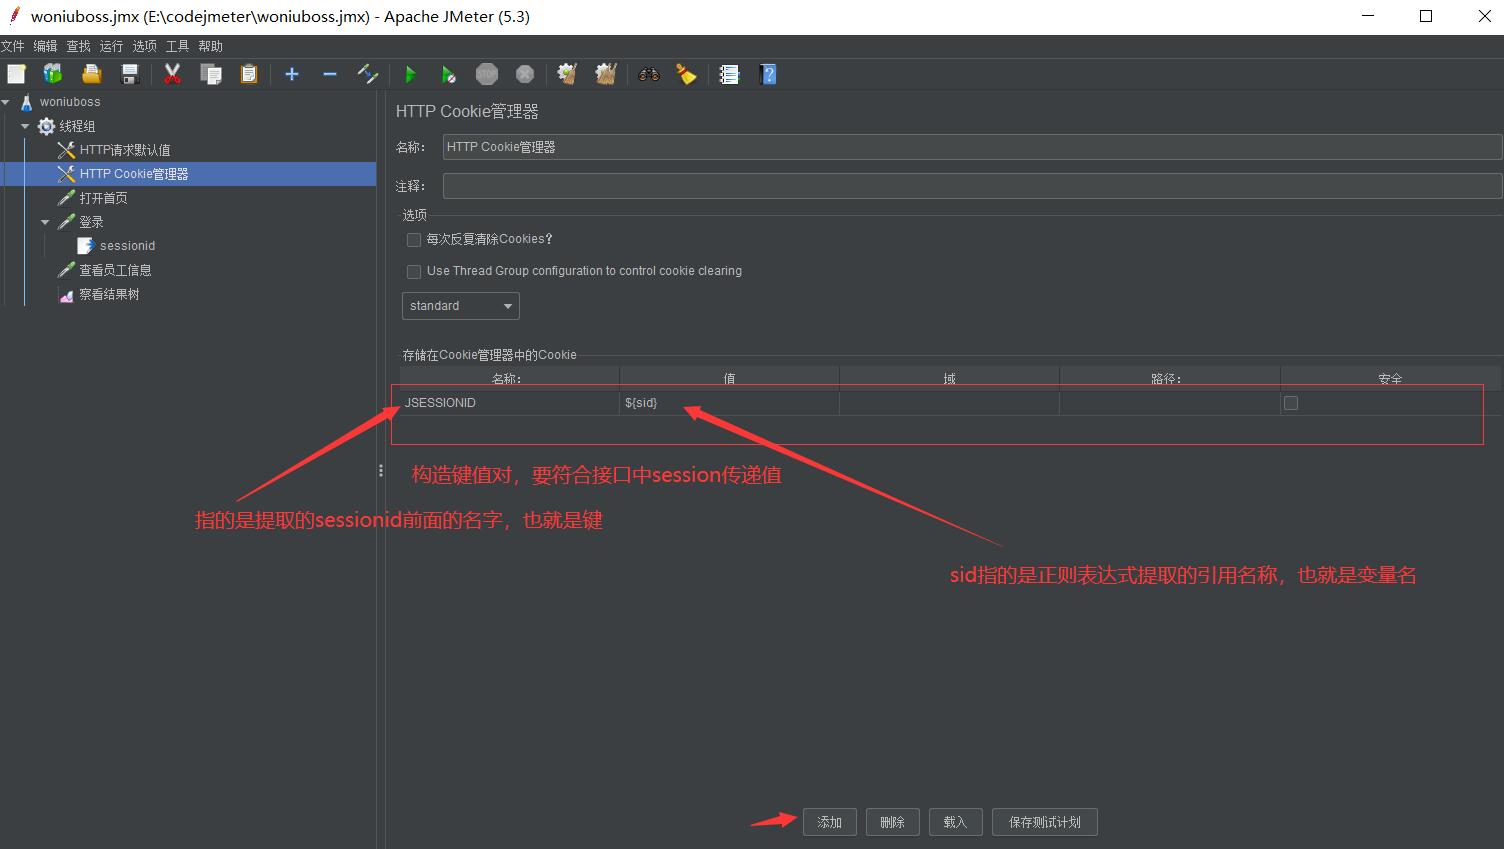The image size is (1504, 849).
Task: Click the 注释 comment input field
Action: [x=972, y=186]
